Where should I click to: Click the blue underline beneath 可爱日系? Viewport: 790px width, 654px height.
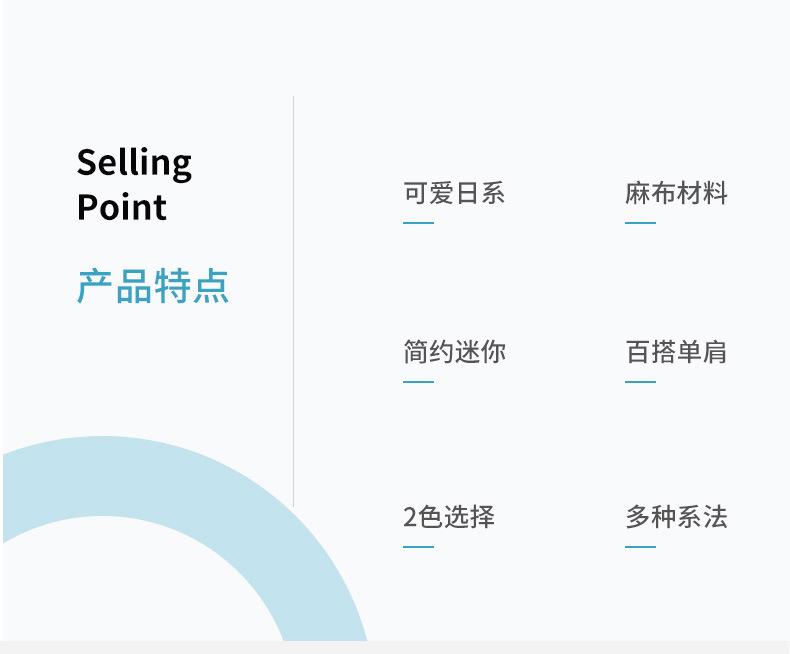[419, 223]
